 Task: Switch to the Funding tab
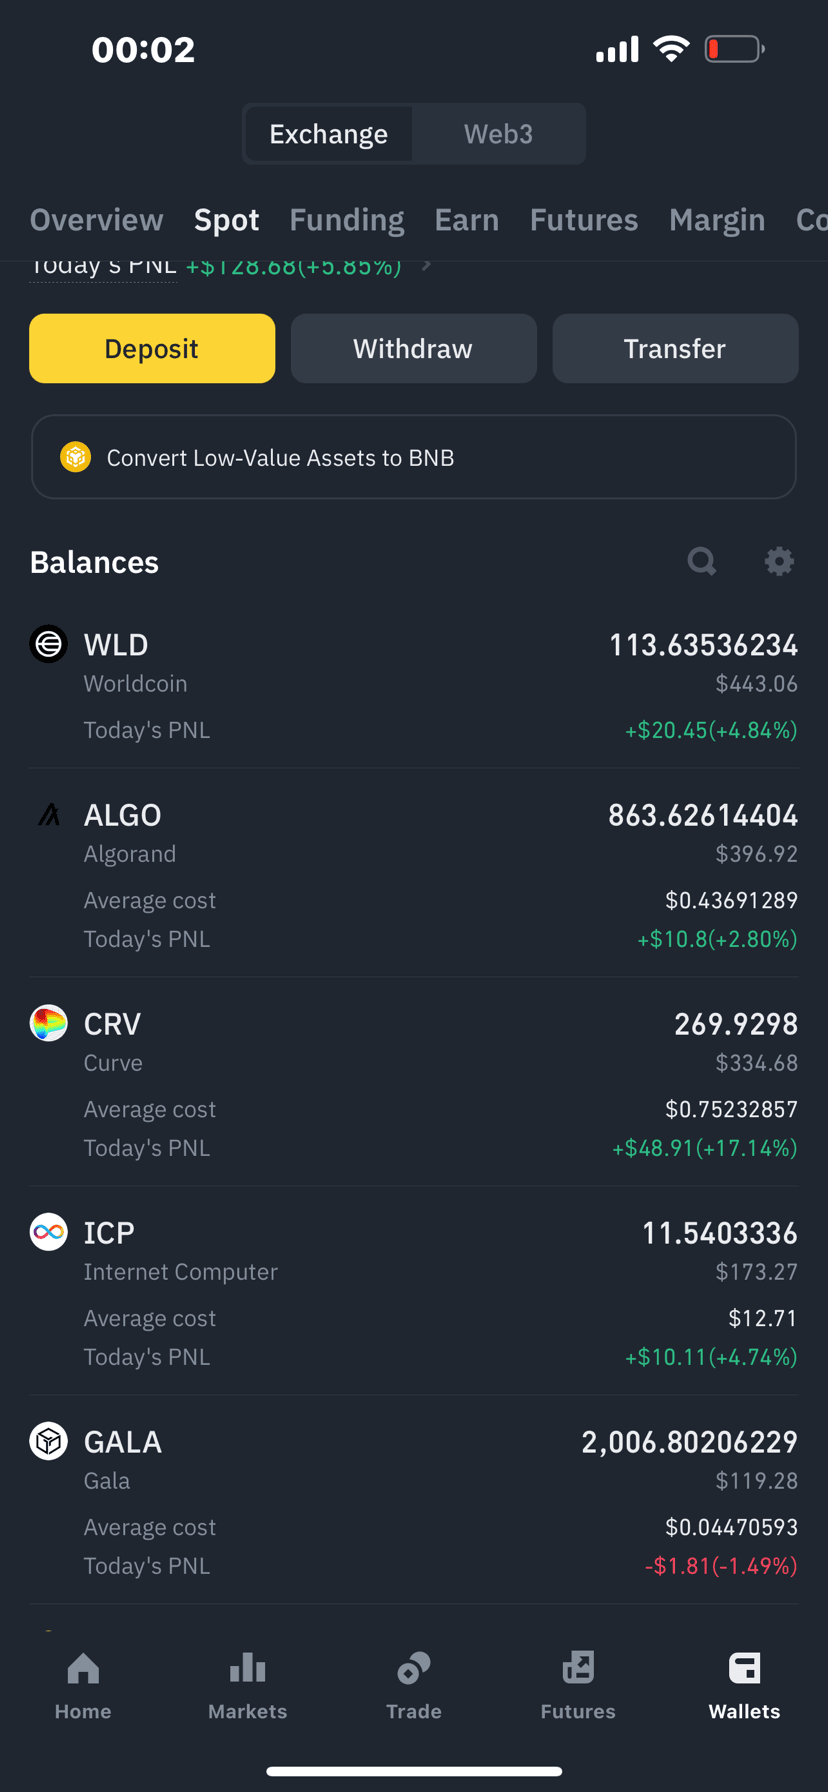(x=347, y=220)
